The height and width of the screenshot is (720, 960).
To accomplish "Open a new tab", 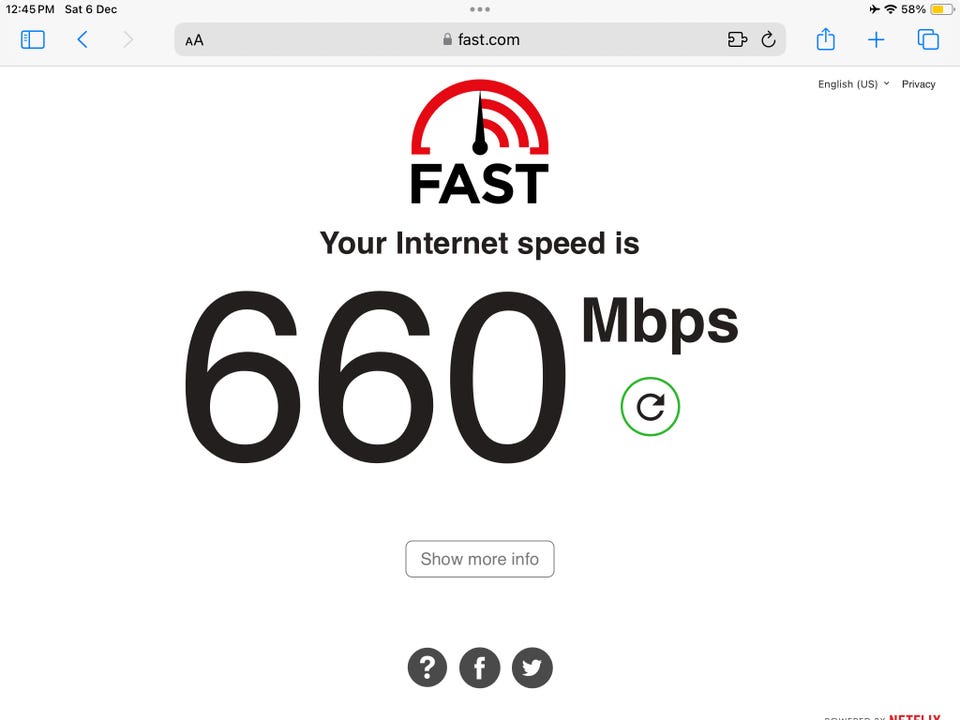I will point(876,40).
